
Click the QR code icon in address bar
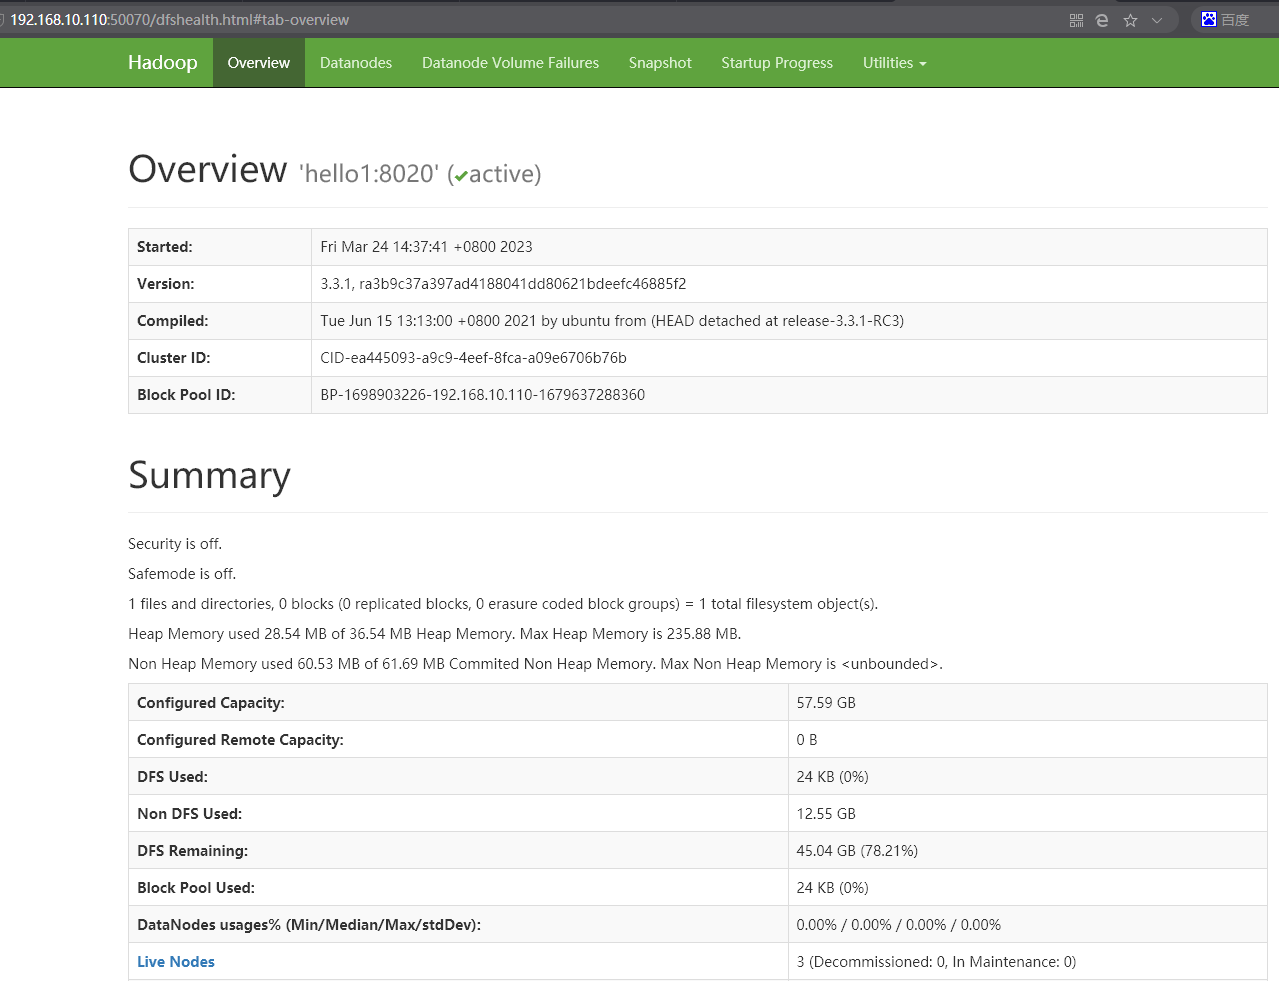click(1076, 20)
